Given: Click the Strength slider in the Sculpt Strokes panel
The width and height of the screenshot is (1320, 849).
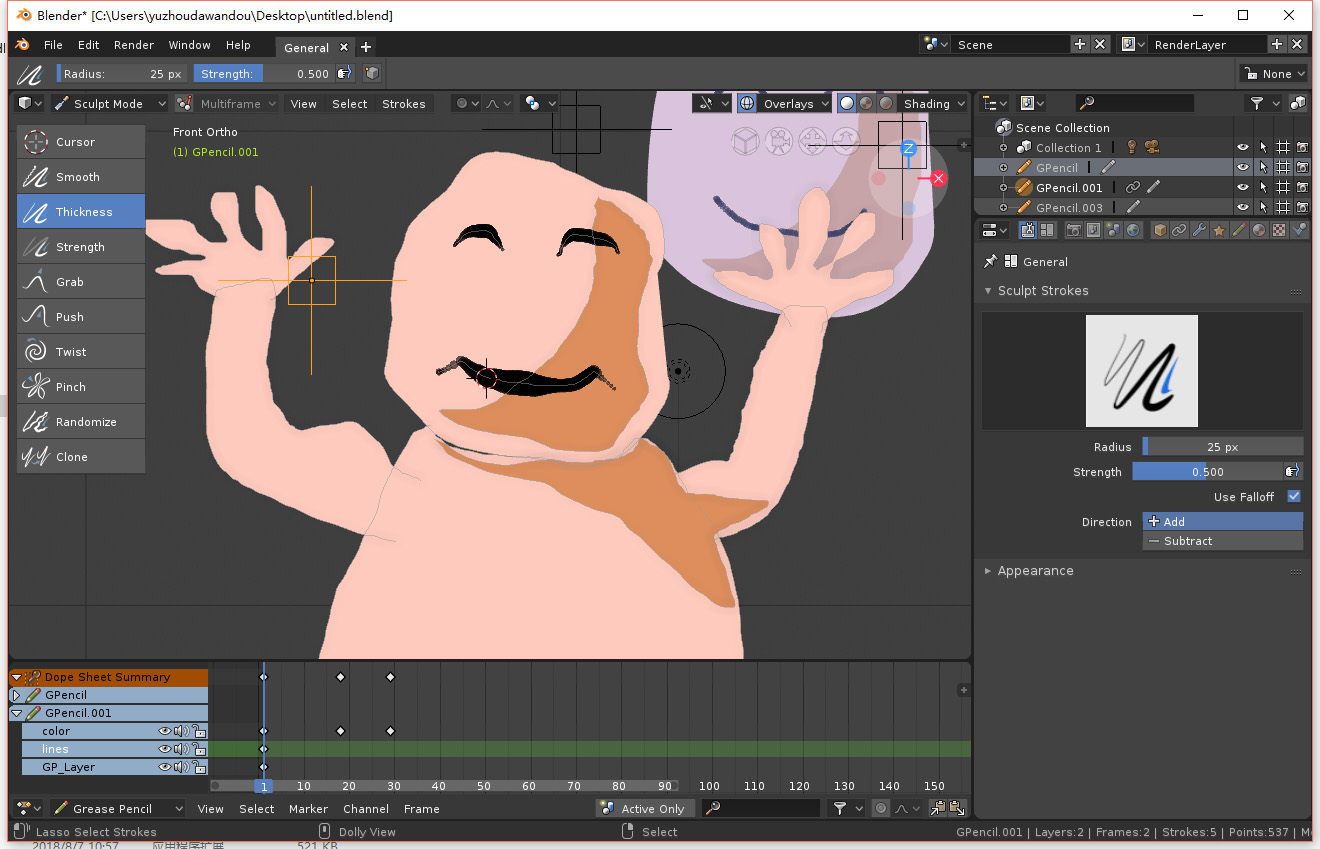Looking at the screenshot, I should coord(1207,472).
